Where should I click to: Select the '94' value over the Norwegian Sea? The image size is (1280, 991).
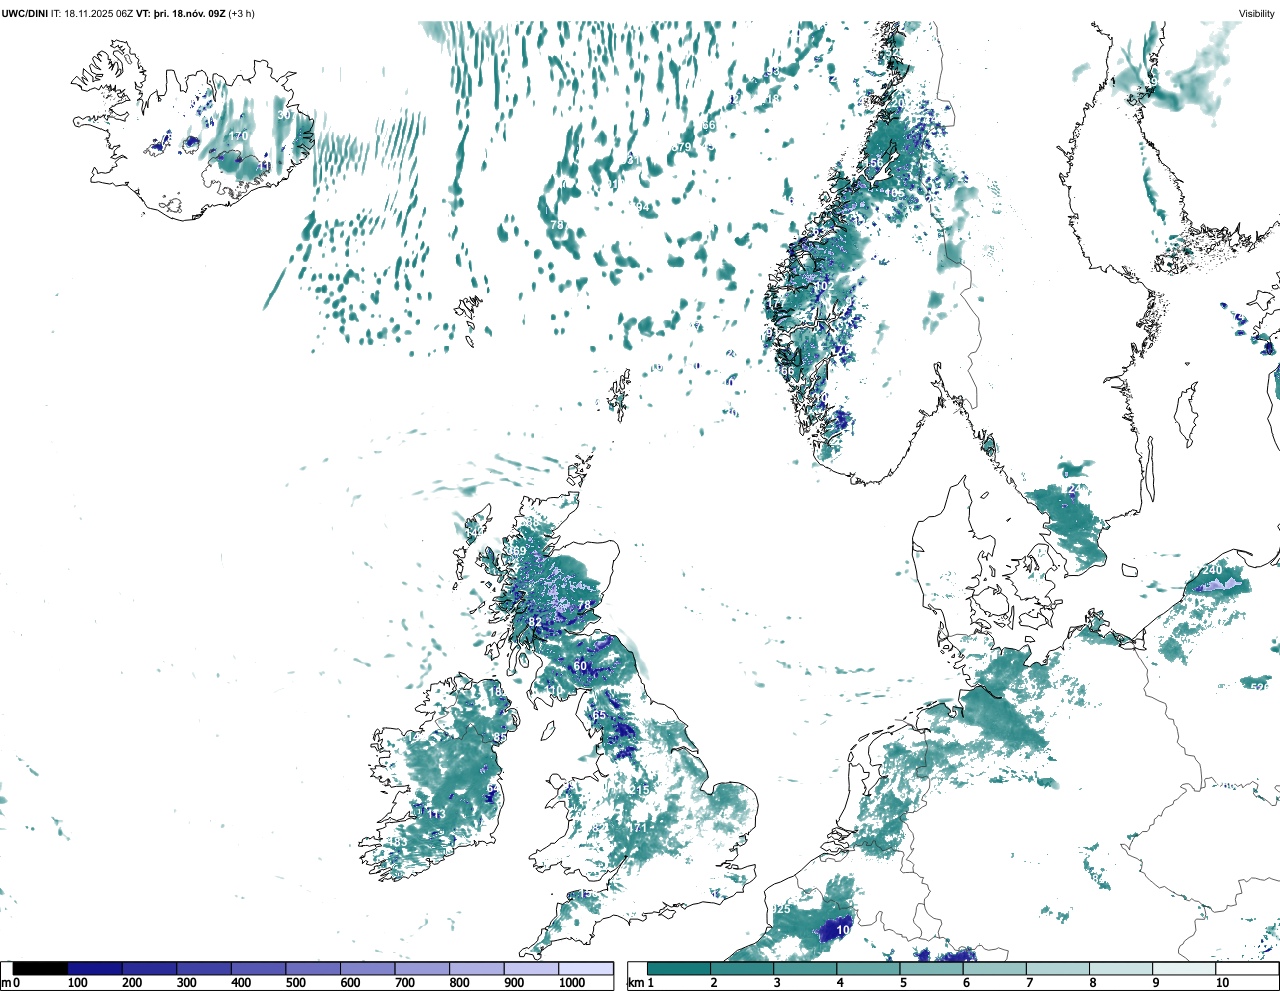(643, 208)
